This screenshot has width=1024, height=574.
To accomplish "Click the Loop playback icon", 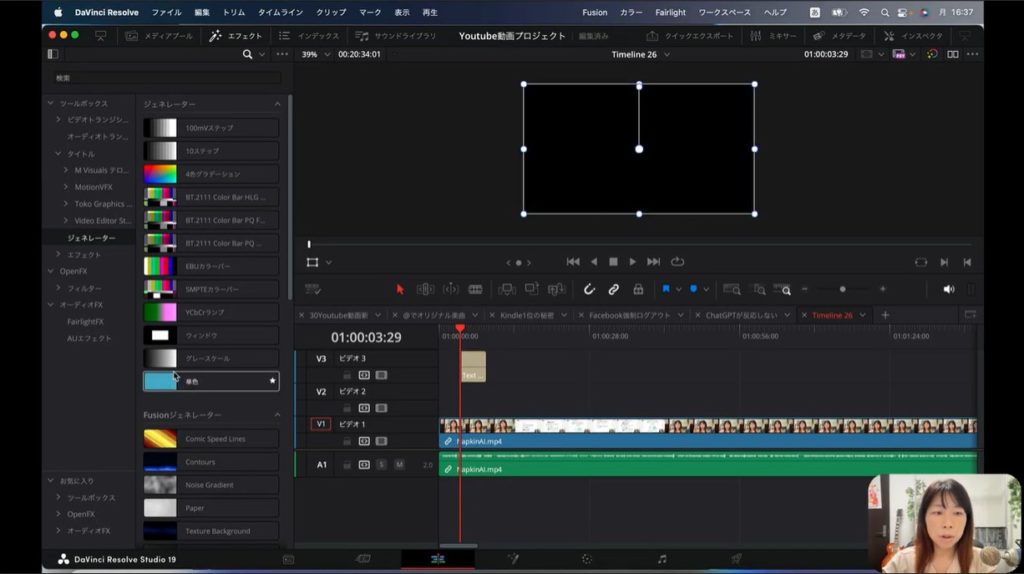I will coord(678,262).
